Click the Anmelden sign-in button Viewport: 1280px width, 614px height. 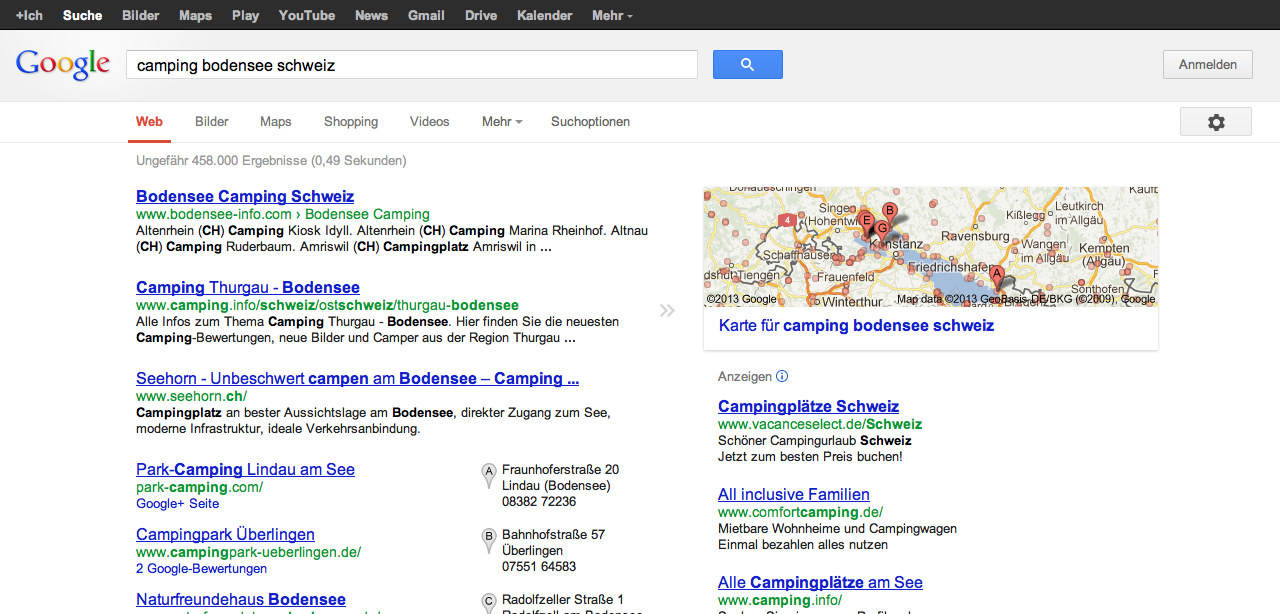tap(1207, 65)
